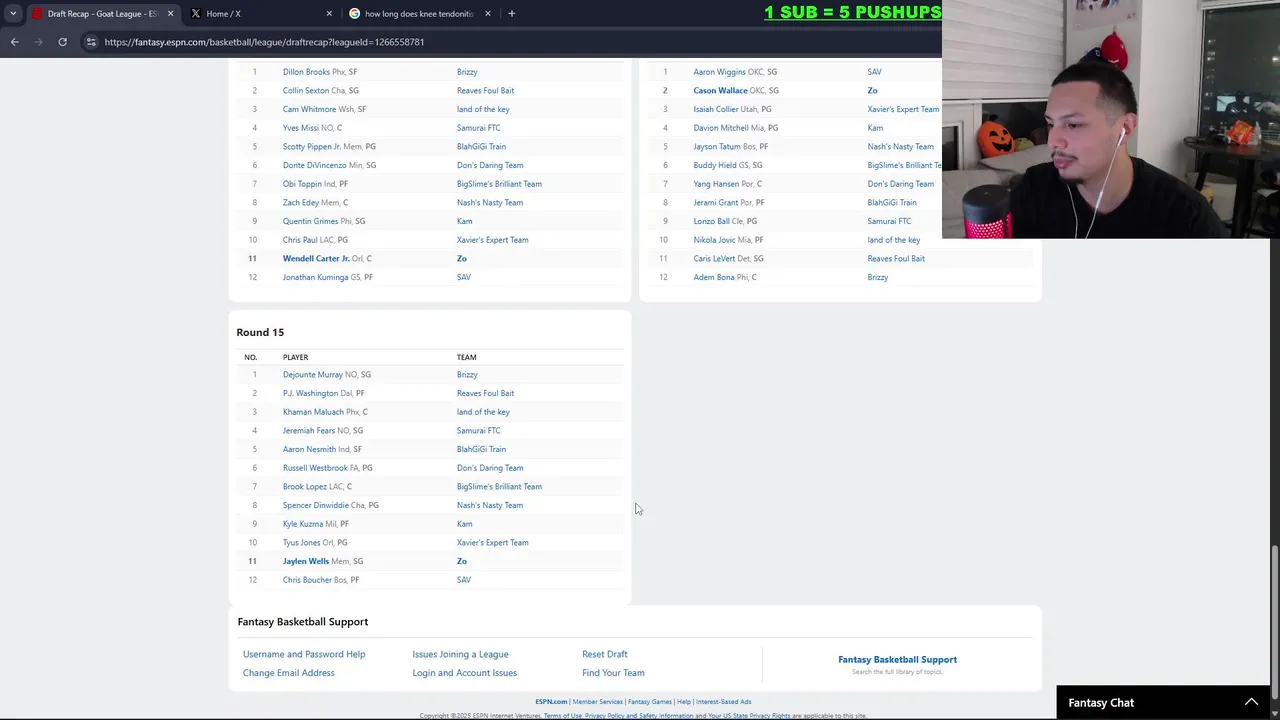Open player link Jaylen Wells
1280x720 pixels.
306,561
